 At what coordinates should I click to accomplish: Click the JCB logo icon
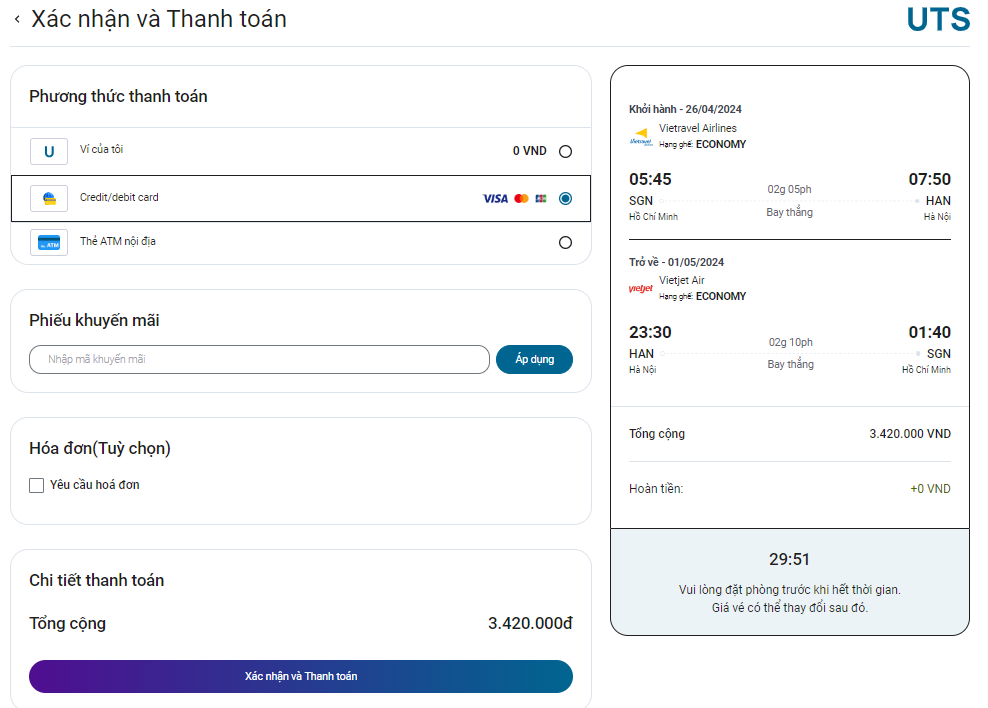(x=541, y=199)
